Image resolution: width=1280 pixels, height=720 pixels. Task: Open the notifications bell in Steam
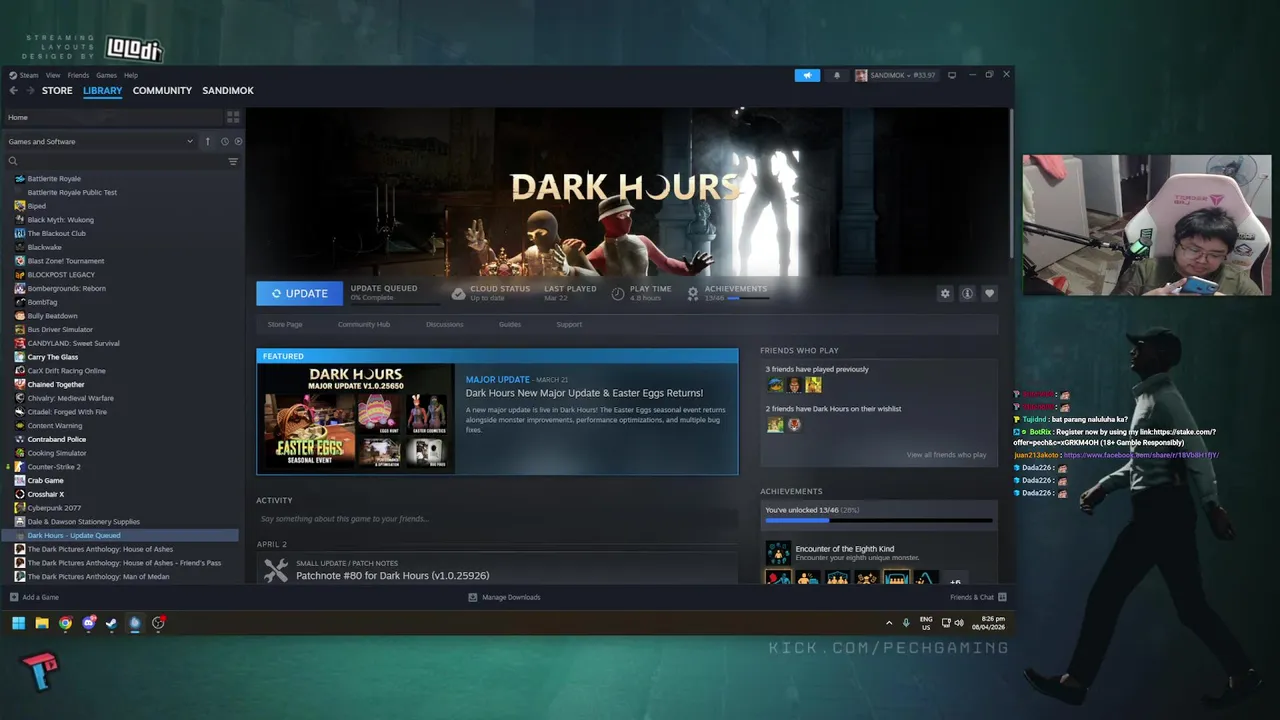point(837,75)
